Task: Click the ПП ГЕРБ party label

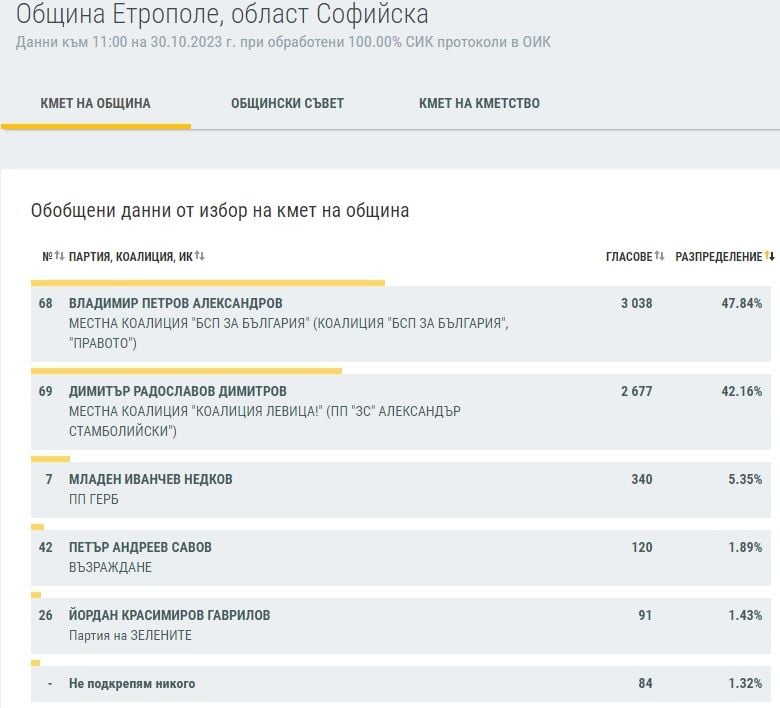Action: [94, 500]
